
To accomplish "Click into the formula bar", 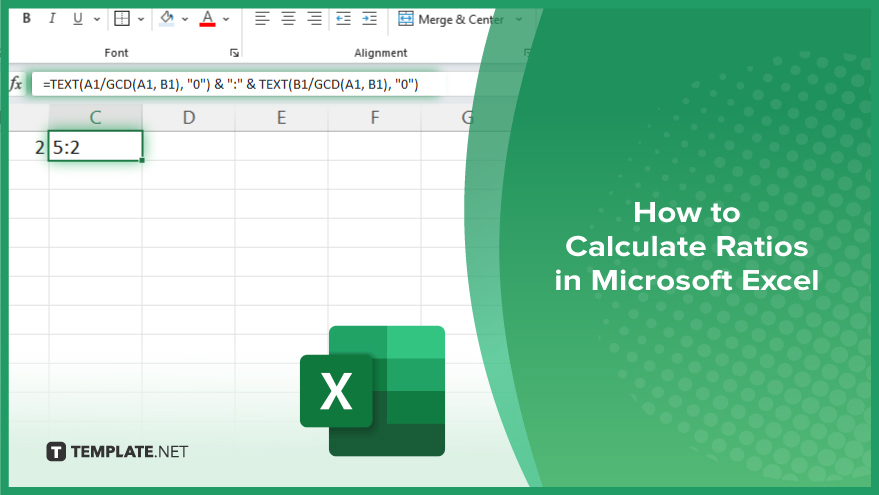I will click(239, 85).
